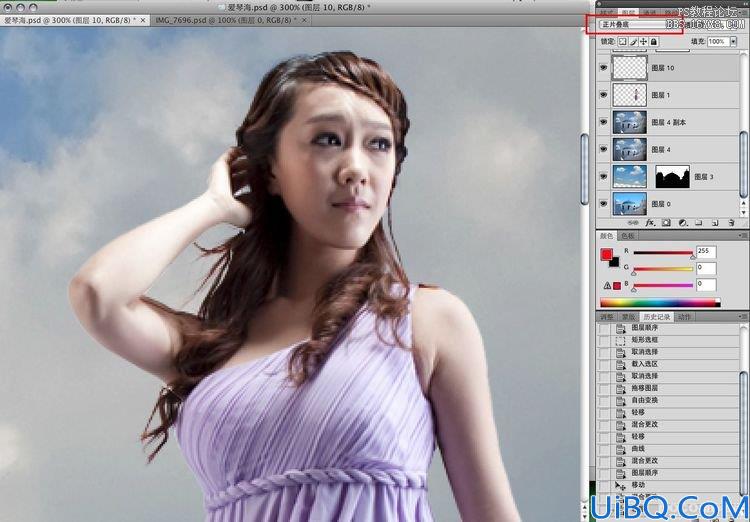This screenshot has height=522, width=750.
Task: Set history brush source box beside 矩形选框
Action: [x=605, y=340]
